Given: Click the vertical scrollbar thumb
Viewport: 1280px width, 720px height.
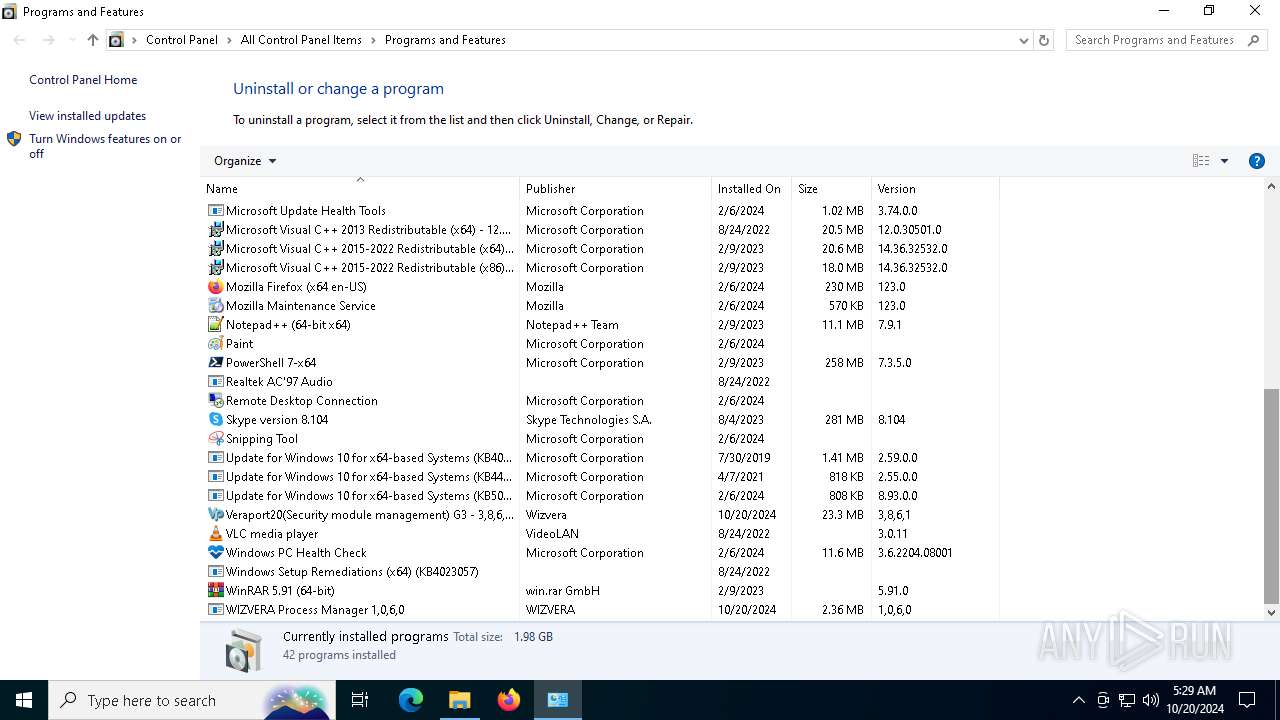Looking at the screenshot, I should click(1272, 496).
